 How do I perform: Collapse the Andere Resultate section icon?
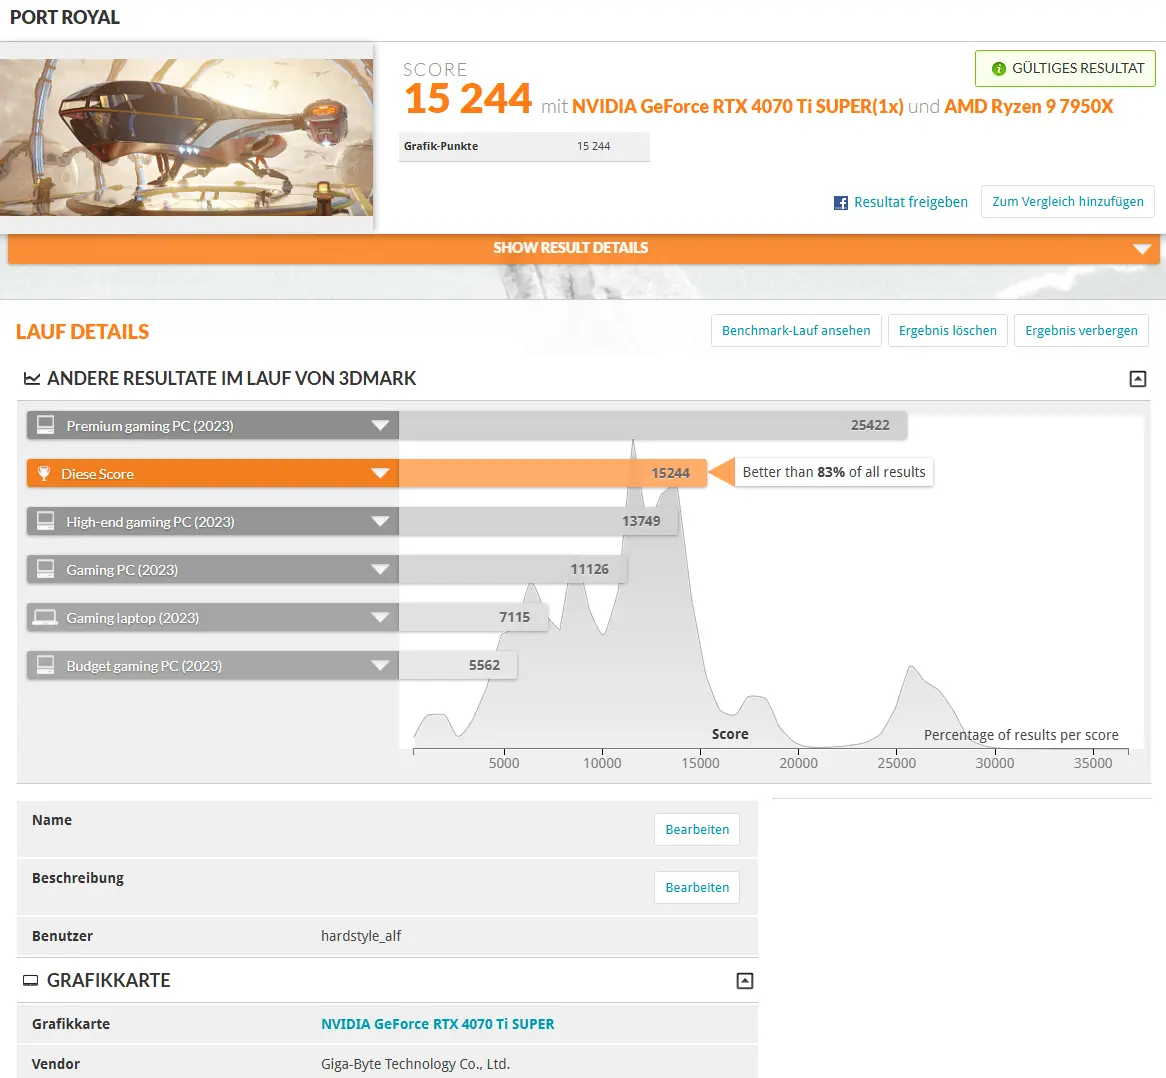pyautogui.click(x=1138, y=379)
